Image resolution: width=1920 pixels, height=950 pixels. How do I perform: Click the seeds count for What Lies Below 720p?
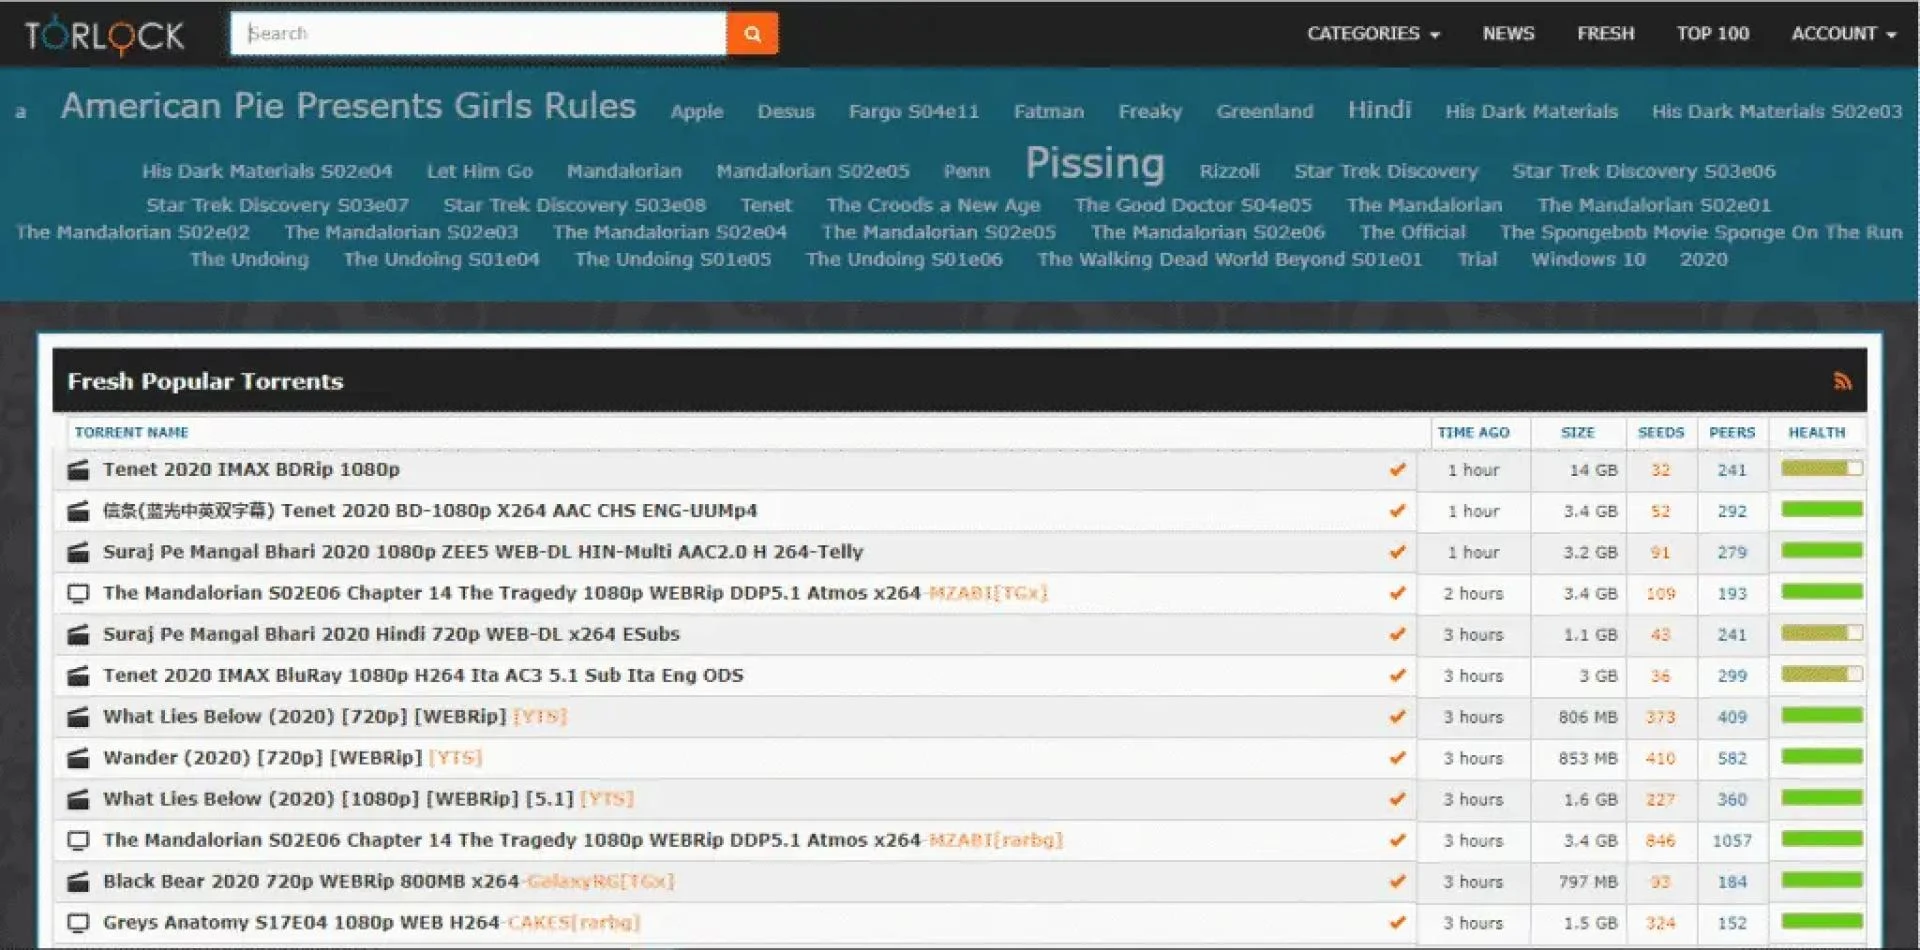(1660, 716)
